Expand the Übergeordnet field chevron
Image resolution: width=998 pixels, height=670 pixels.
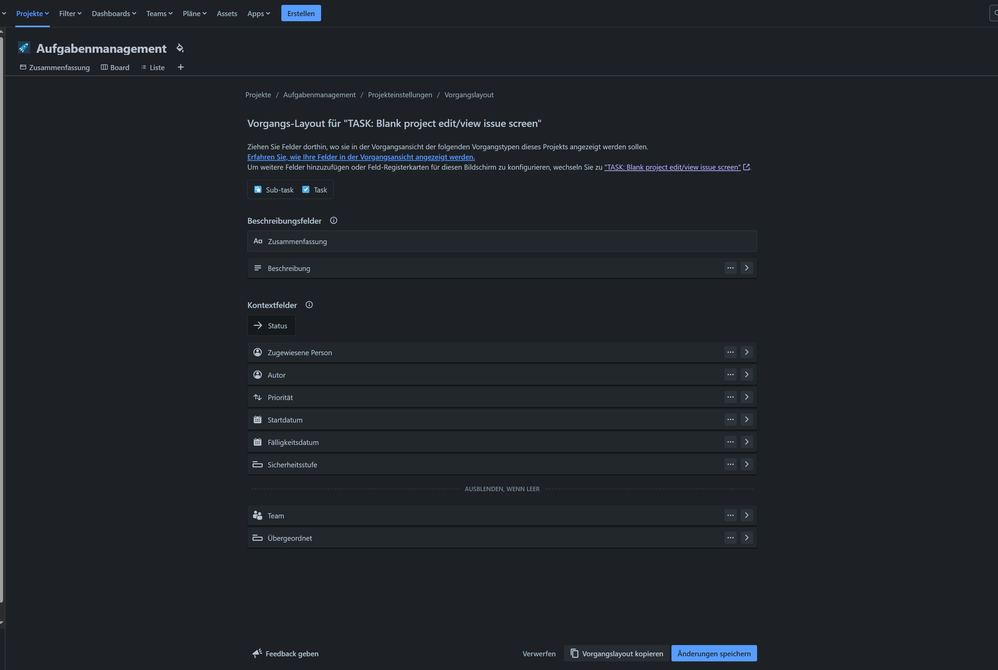747,538
